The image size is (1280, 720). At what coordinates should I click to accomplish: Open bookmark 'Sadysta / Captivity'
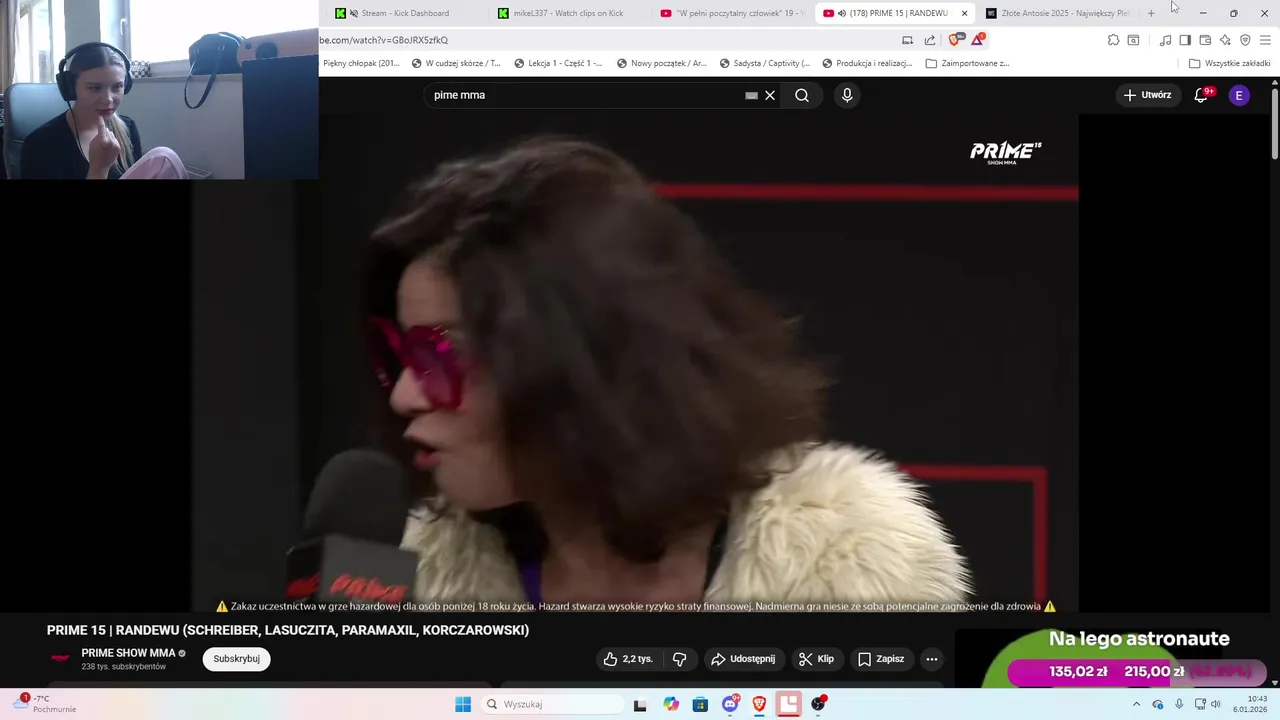[x=764, y=63]
